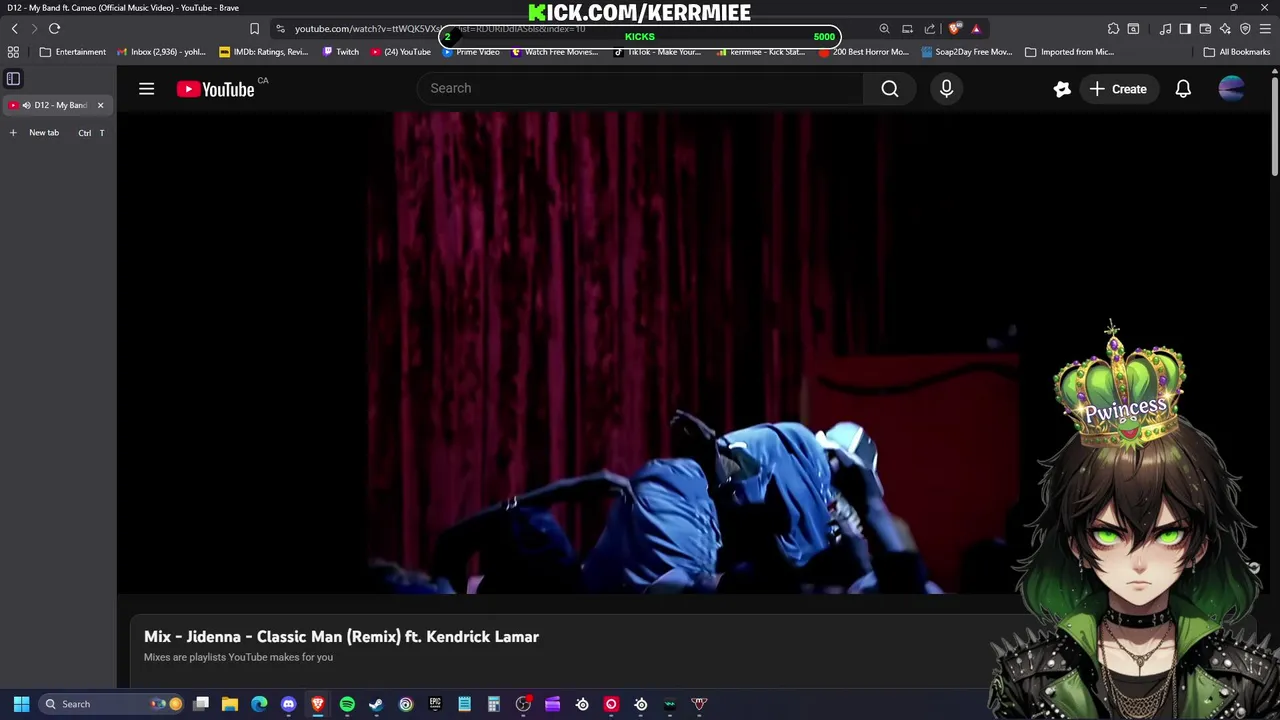Screen dimensions: 1280x720
Task: Open the Windows taskbar Search box
Action: [x=110, y=704]
